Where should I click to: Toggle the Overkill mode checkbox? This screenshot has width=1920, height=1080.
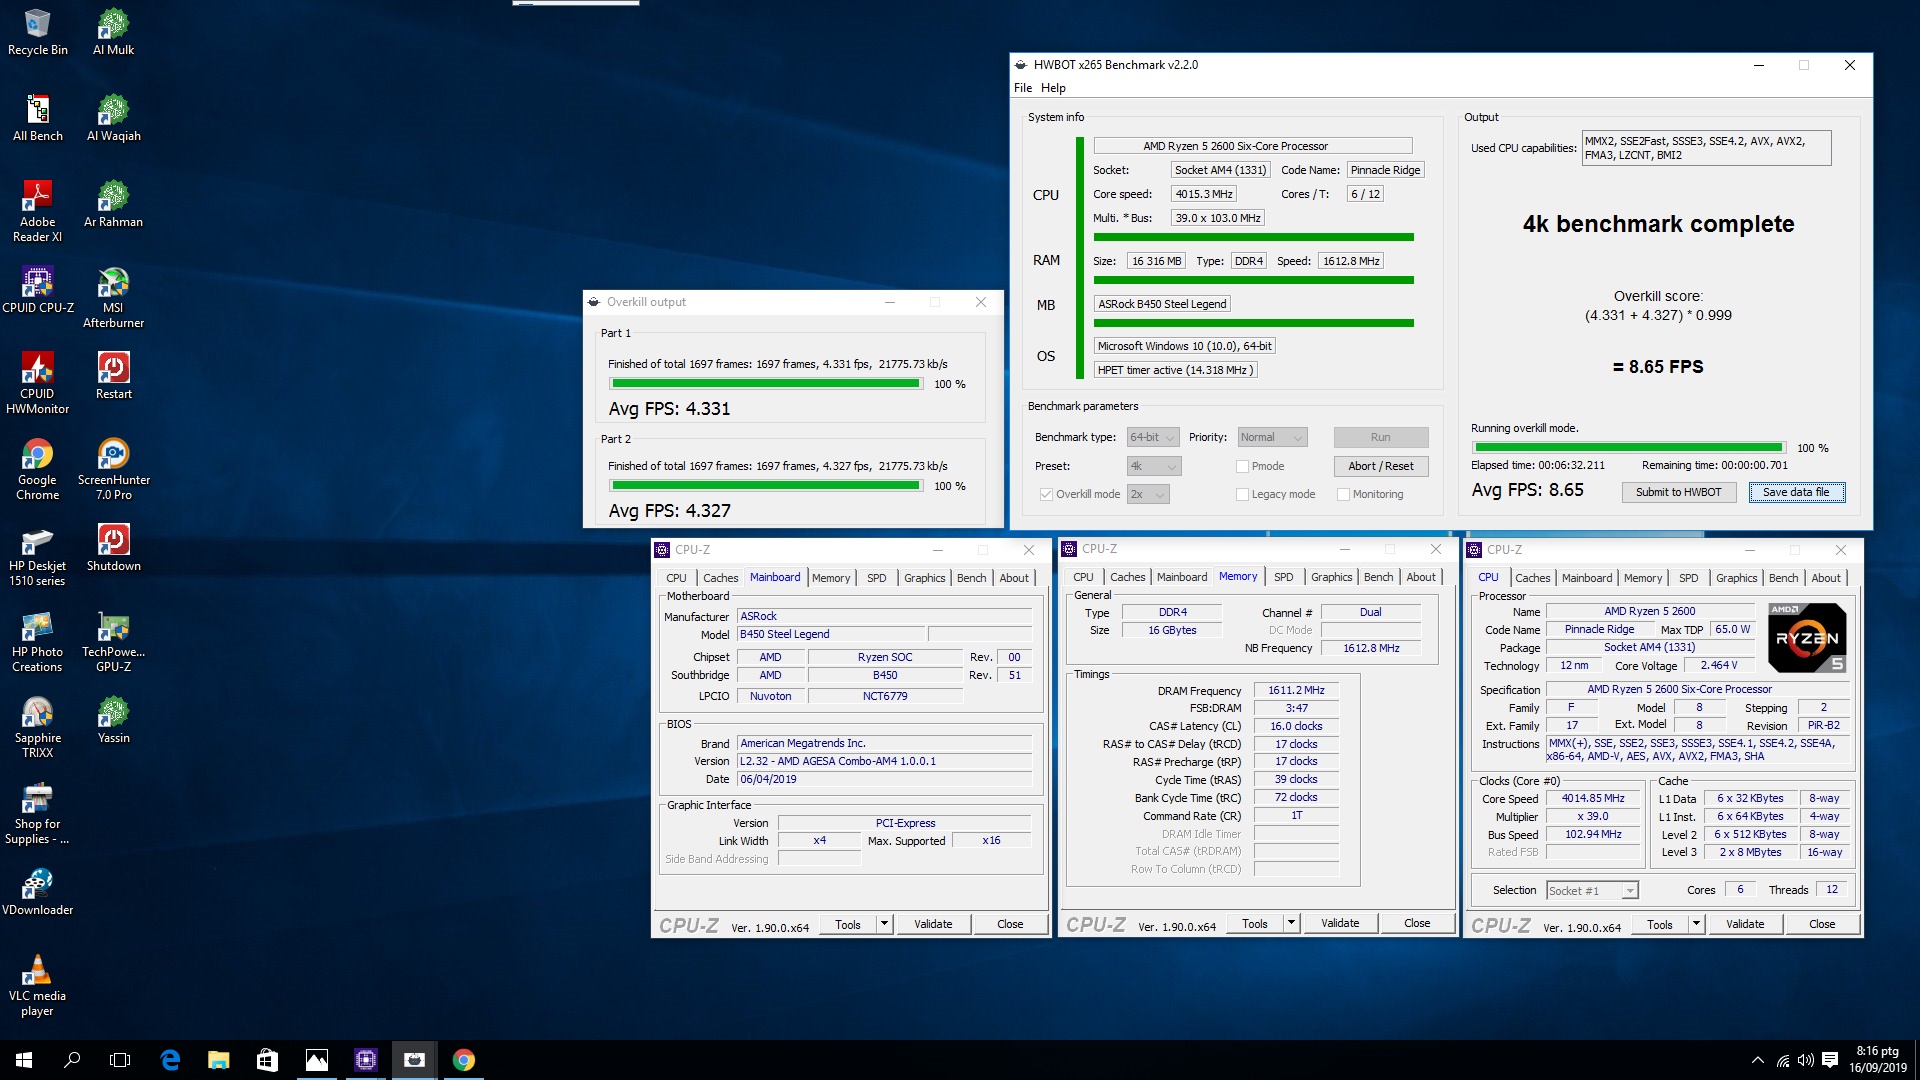[1046, 494]
